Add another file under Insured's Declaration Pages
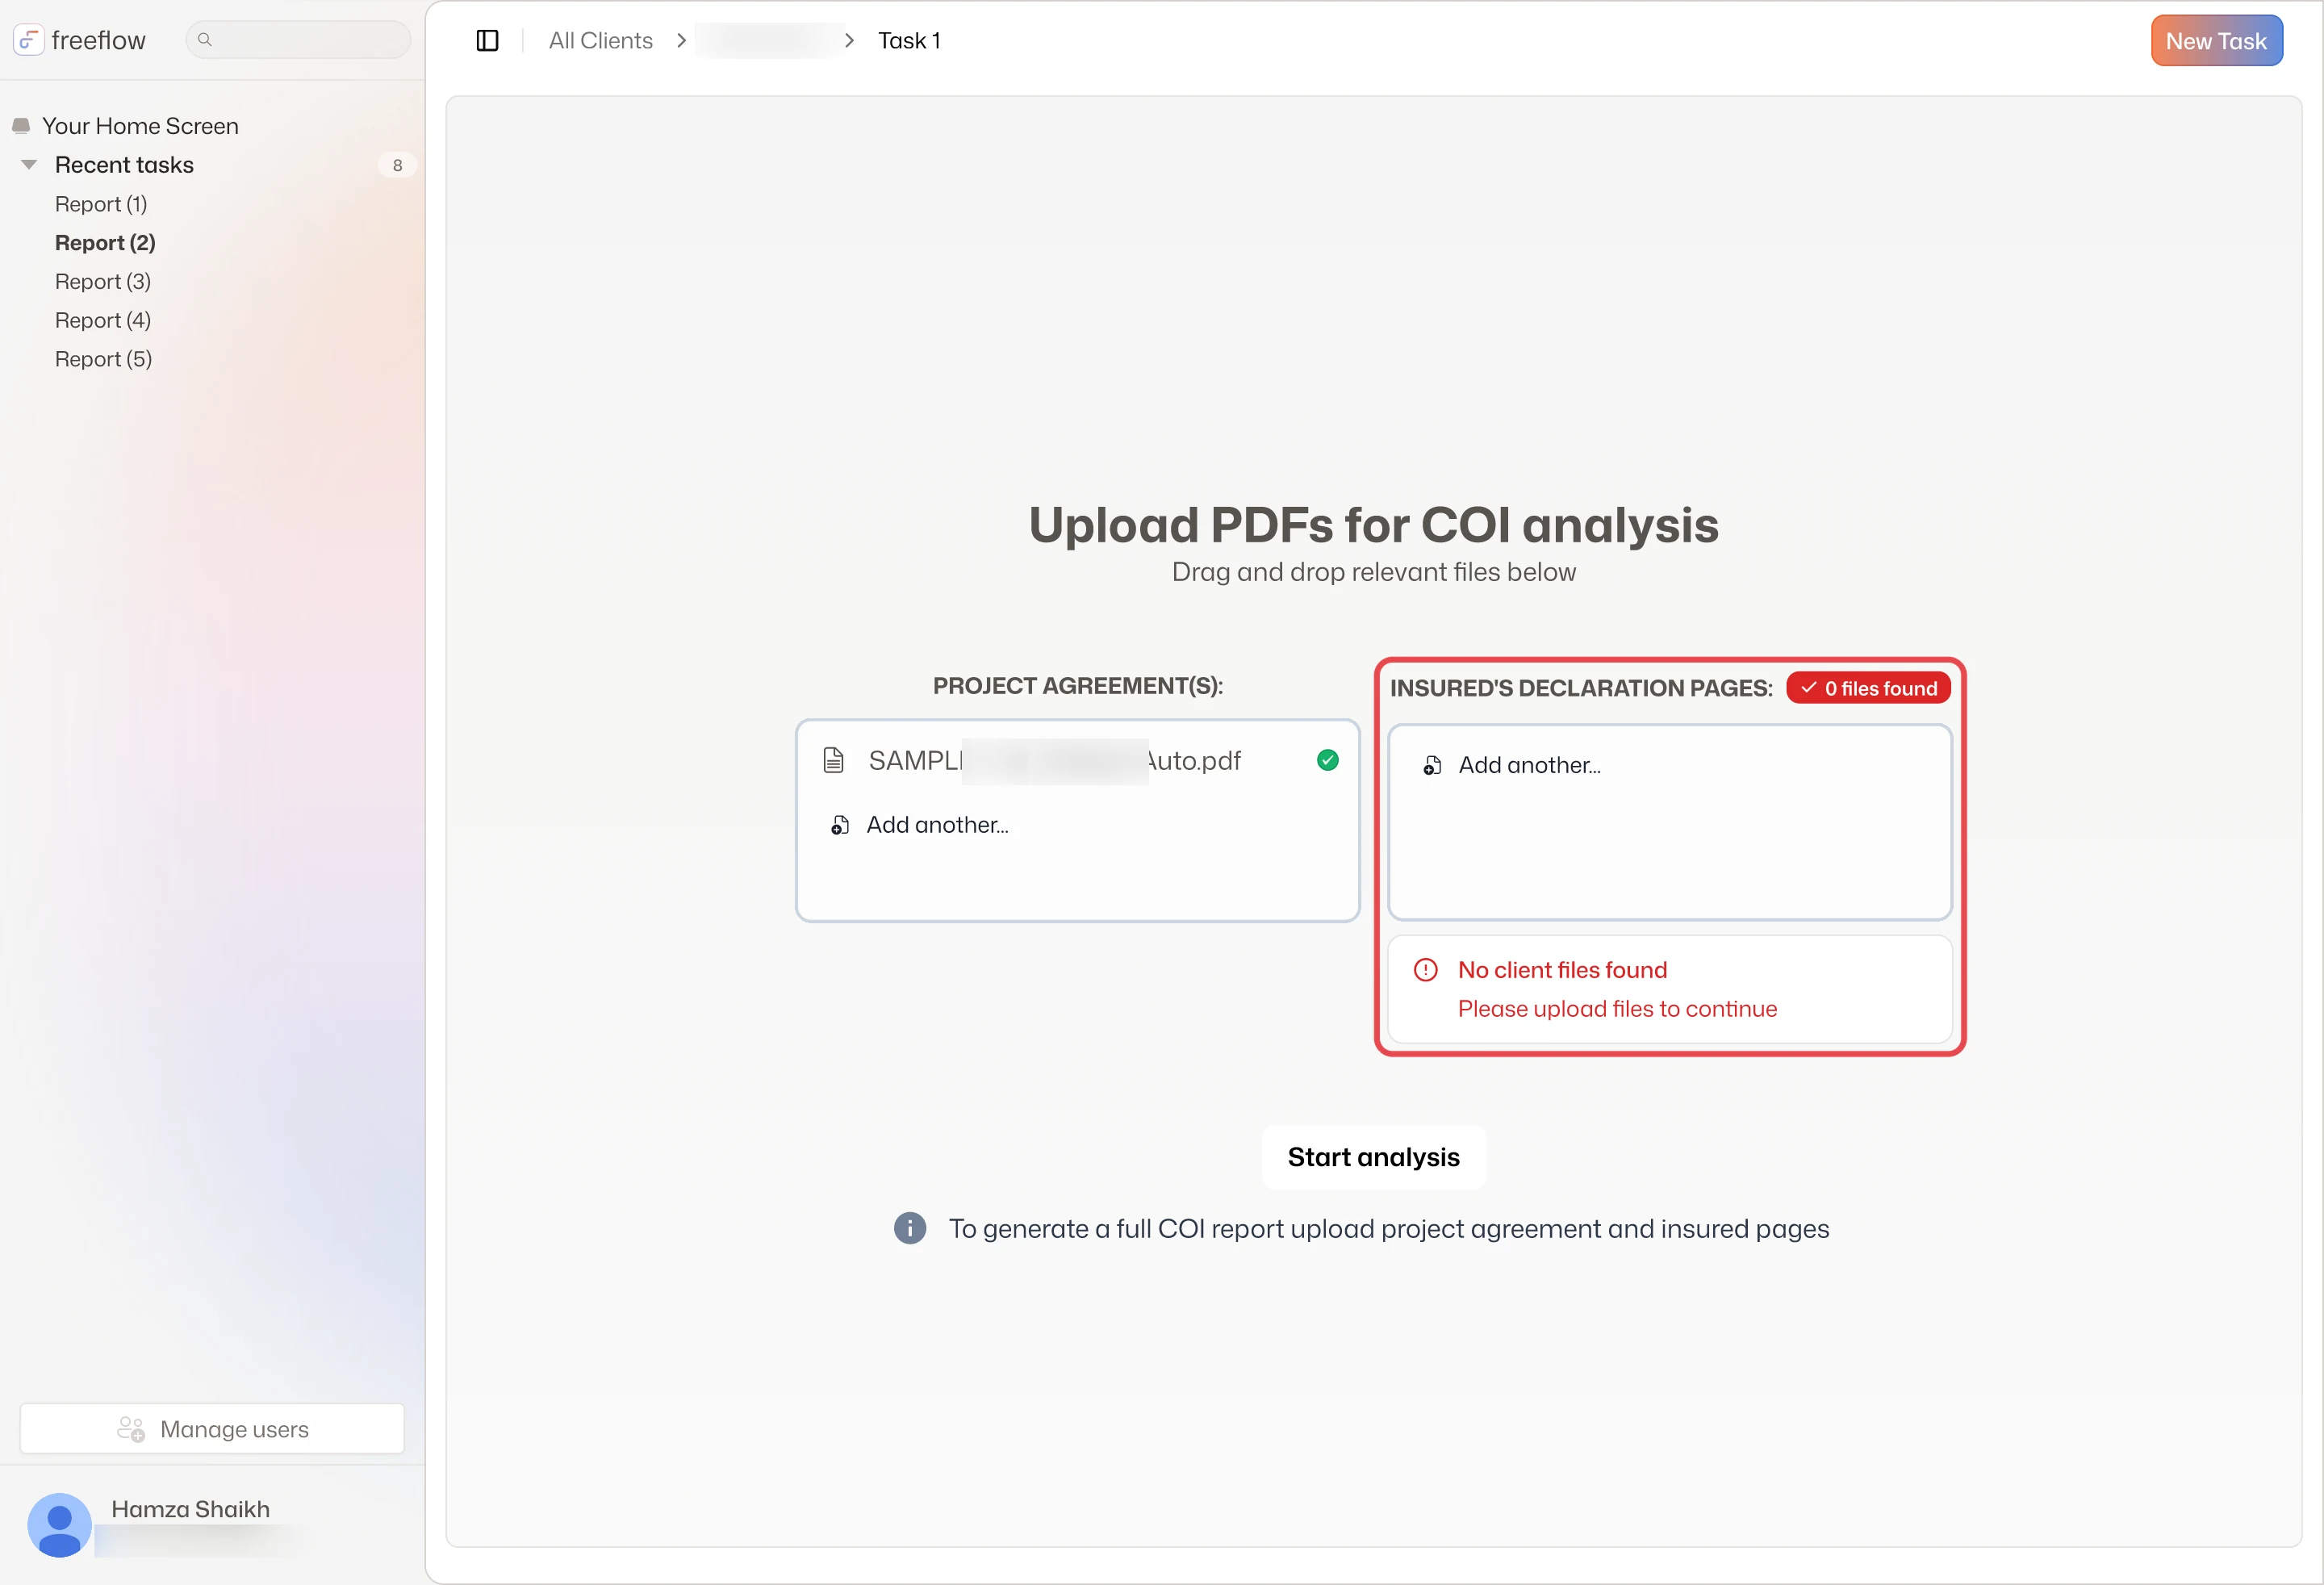This screenshot has width=2324, height=1585. (x=1529, y=765)
